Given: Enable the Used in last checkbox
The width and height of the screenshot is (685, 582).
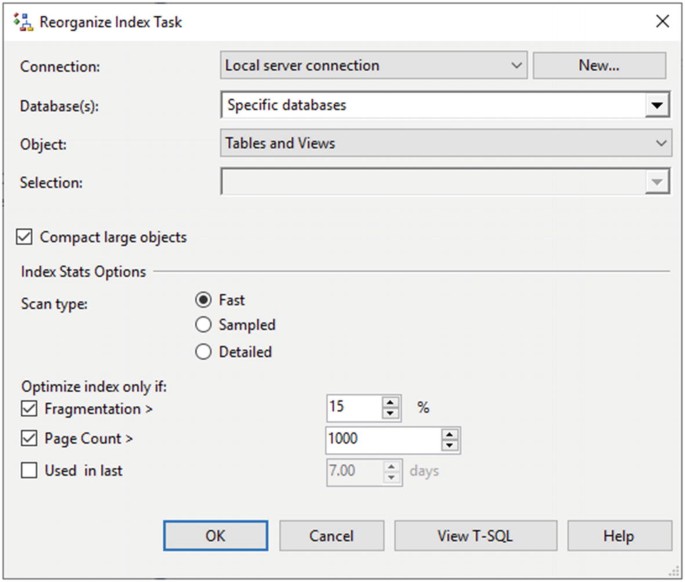Looking at the screenshot, I should coord(28,470).
